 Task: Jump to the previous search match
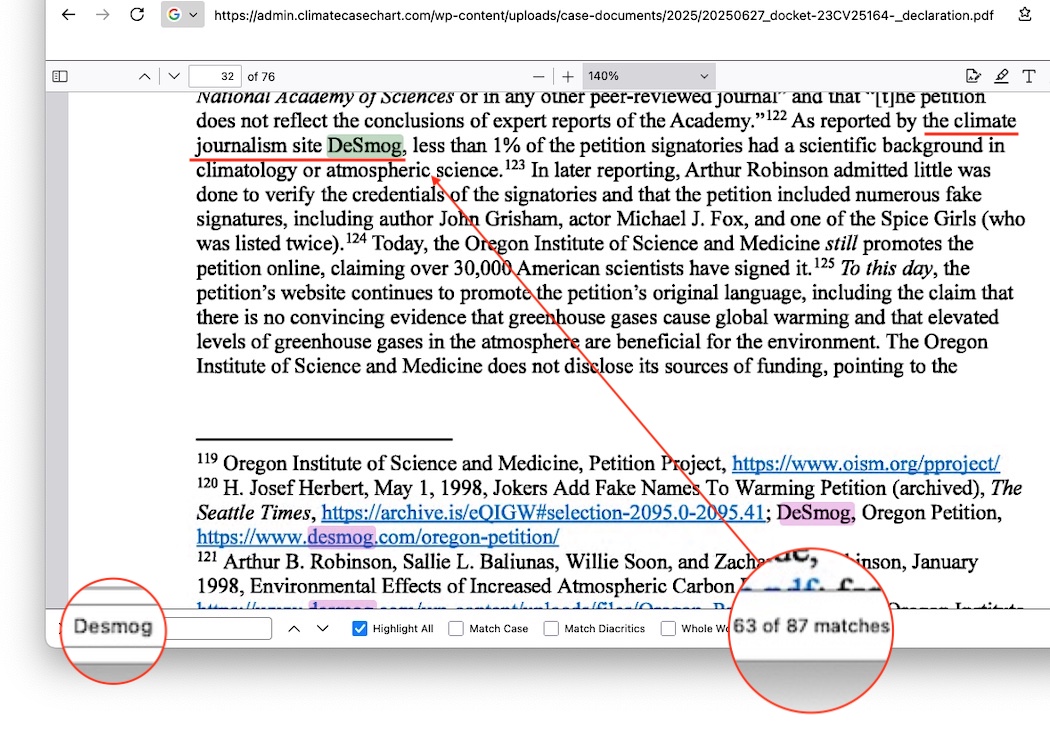click(x=293, y=629)
